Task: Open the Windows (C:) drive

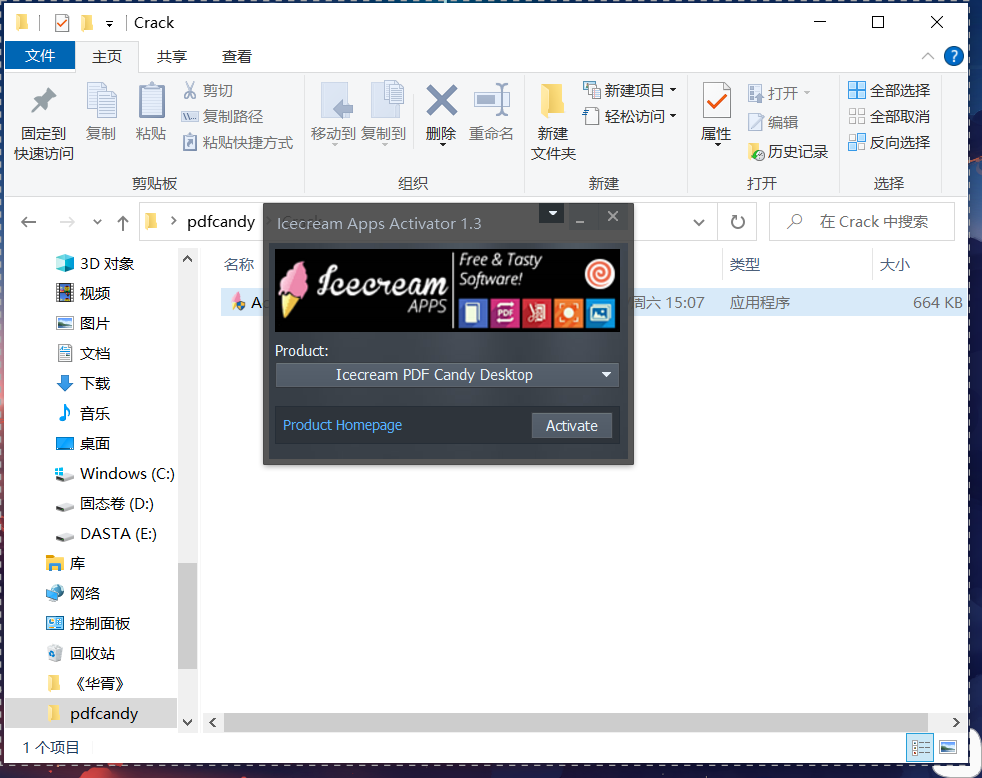Action: click(x=115, y=474)
